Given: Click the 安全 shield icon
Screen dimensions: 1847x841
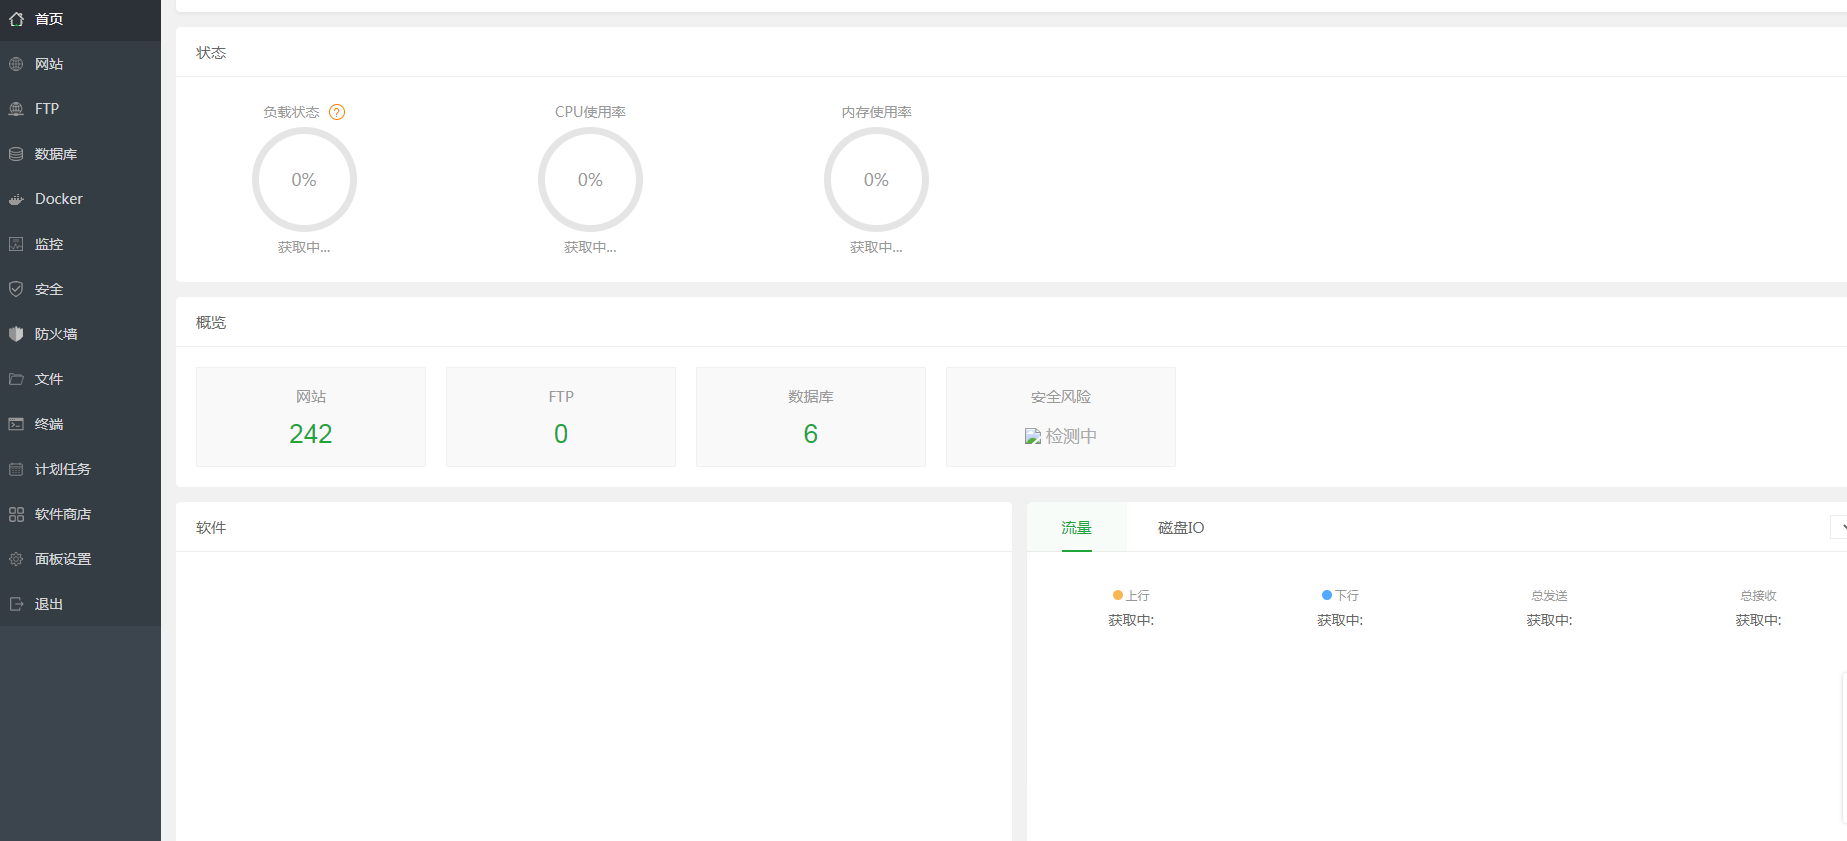Looking at the screenshot, I should [x=16, y=289].
